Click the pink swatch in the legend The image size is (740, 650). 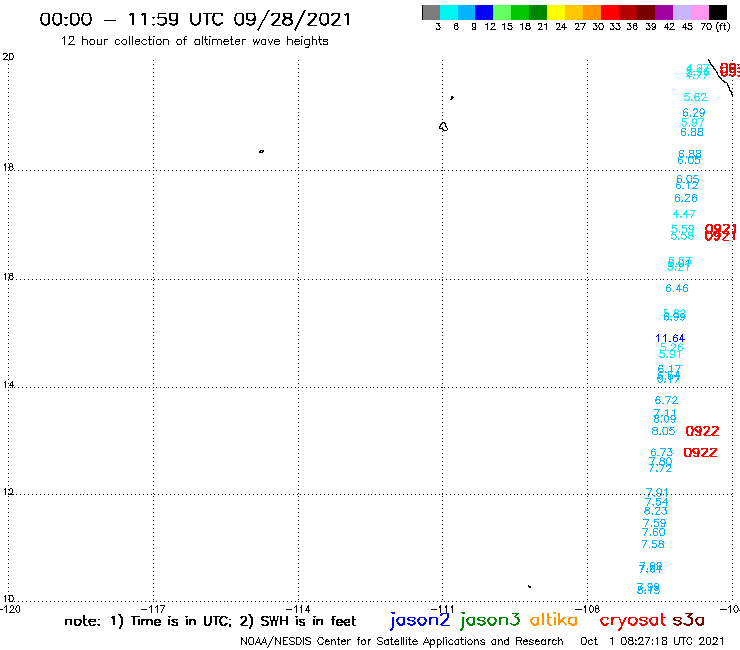[x=699, y=12]
